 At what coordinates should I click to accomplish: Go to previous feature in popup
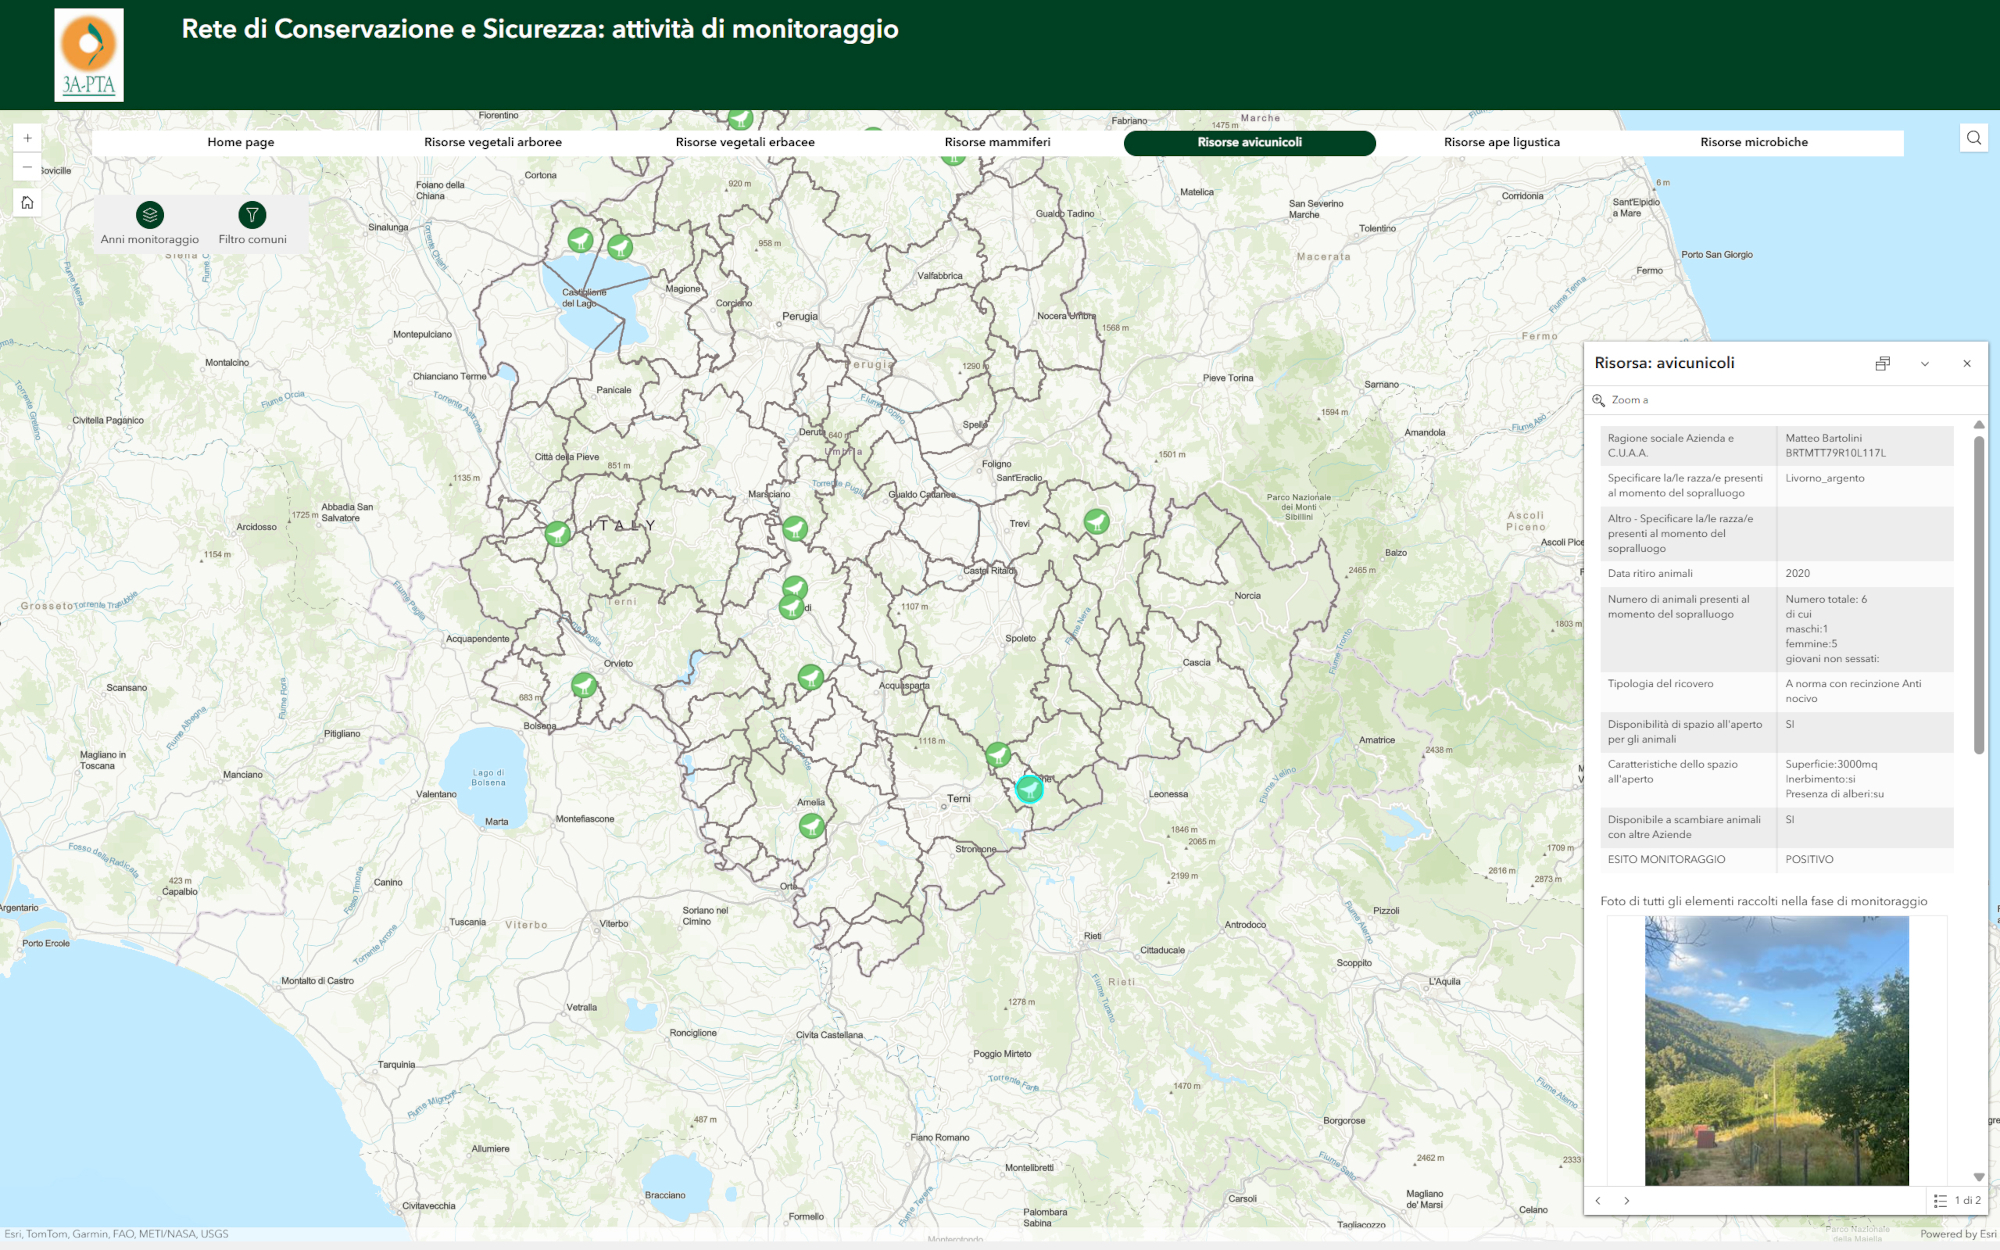click(x=1598, y=1201)
